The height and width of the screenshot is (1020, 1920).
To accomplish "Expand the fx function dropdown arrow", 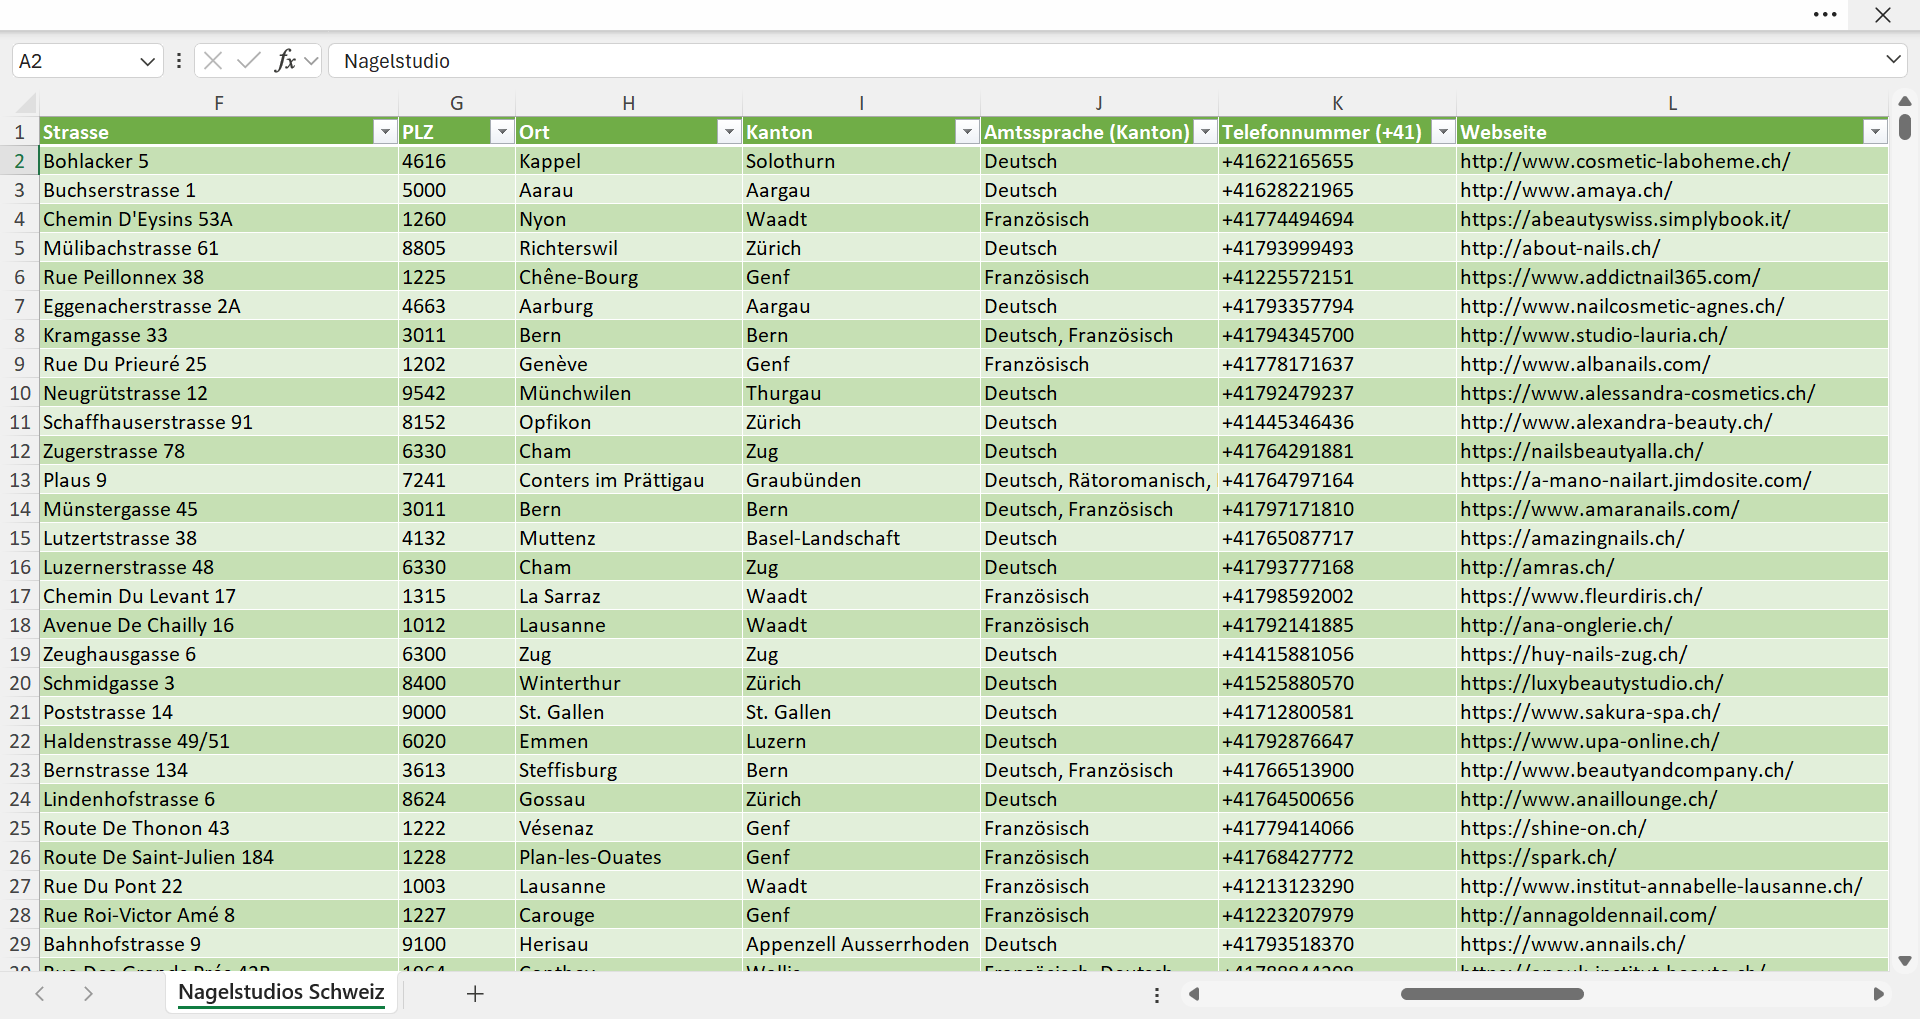I will pos(311,61).
